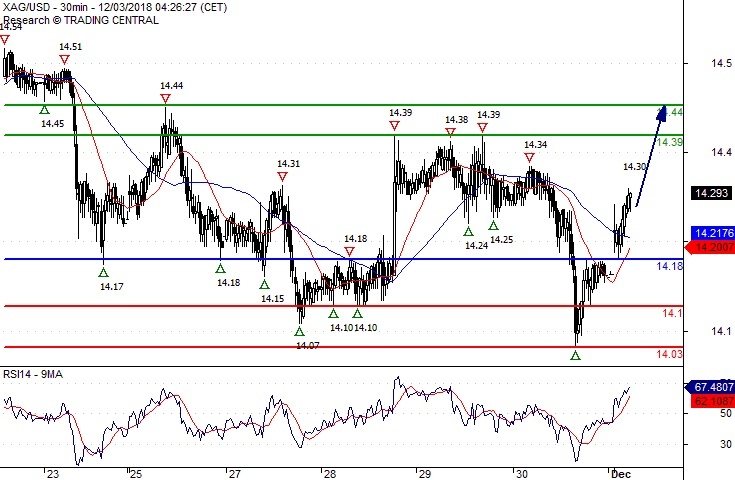
Task: Select the green triangle marking the 14.17 low
Action: pyautogui.click(x=103, y=273)
